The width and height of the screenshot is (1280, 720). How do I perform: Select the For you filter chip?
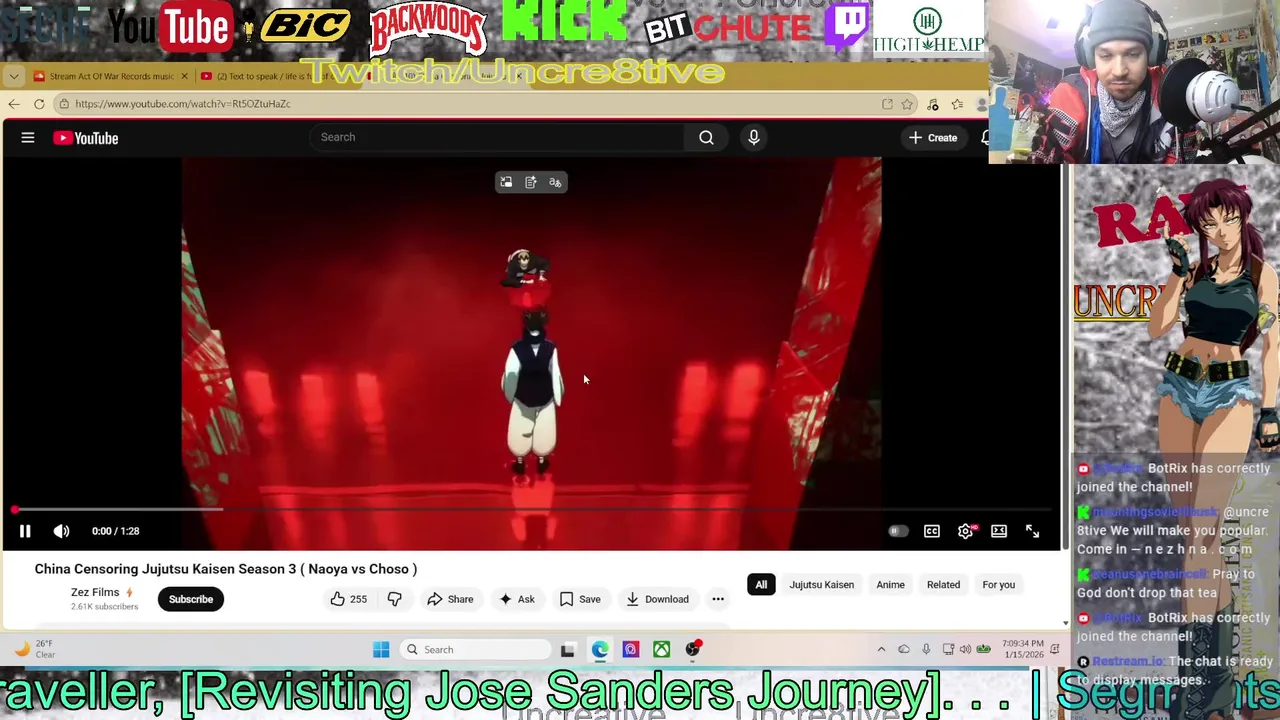(x=998, y=585)
